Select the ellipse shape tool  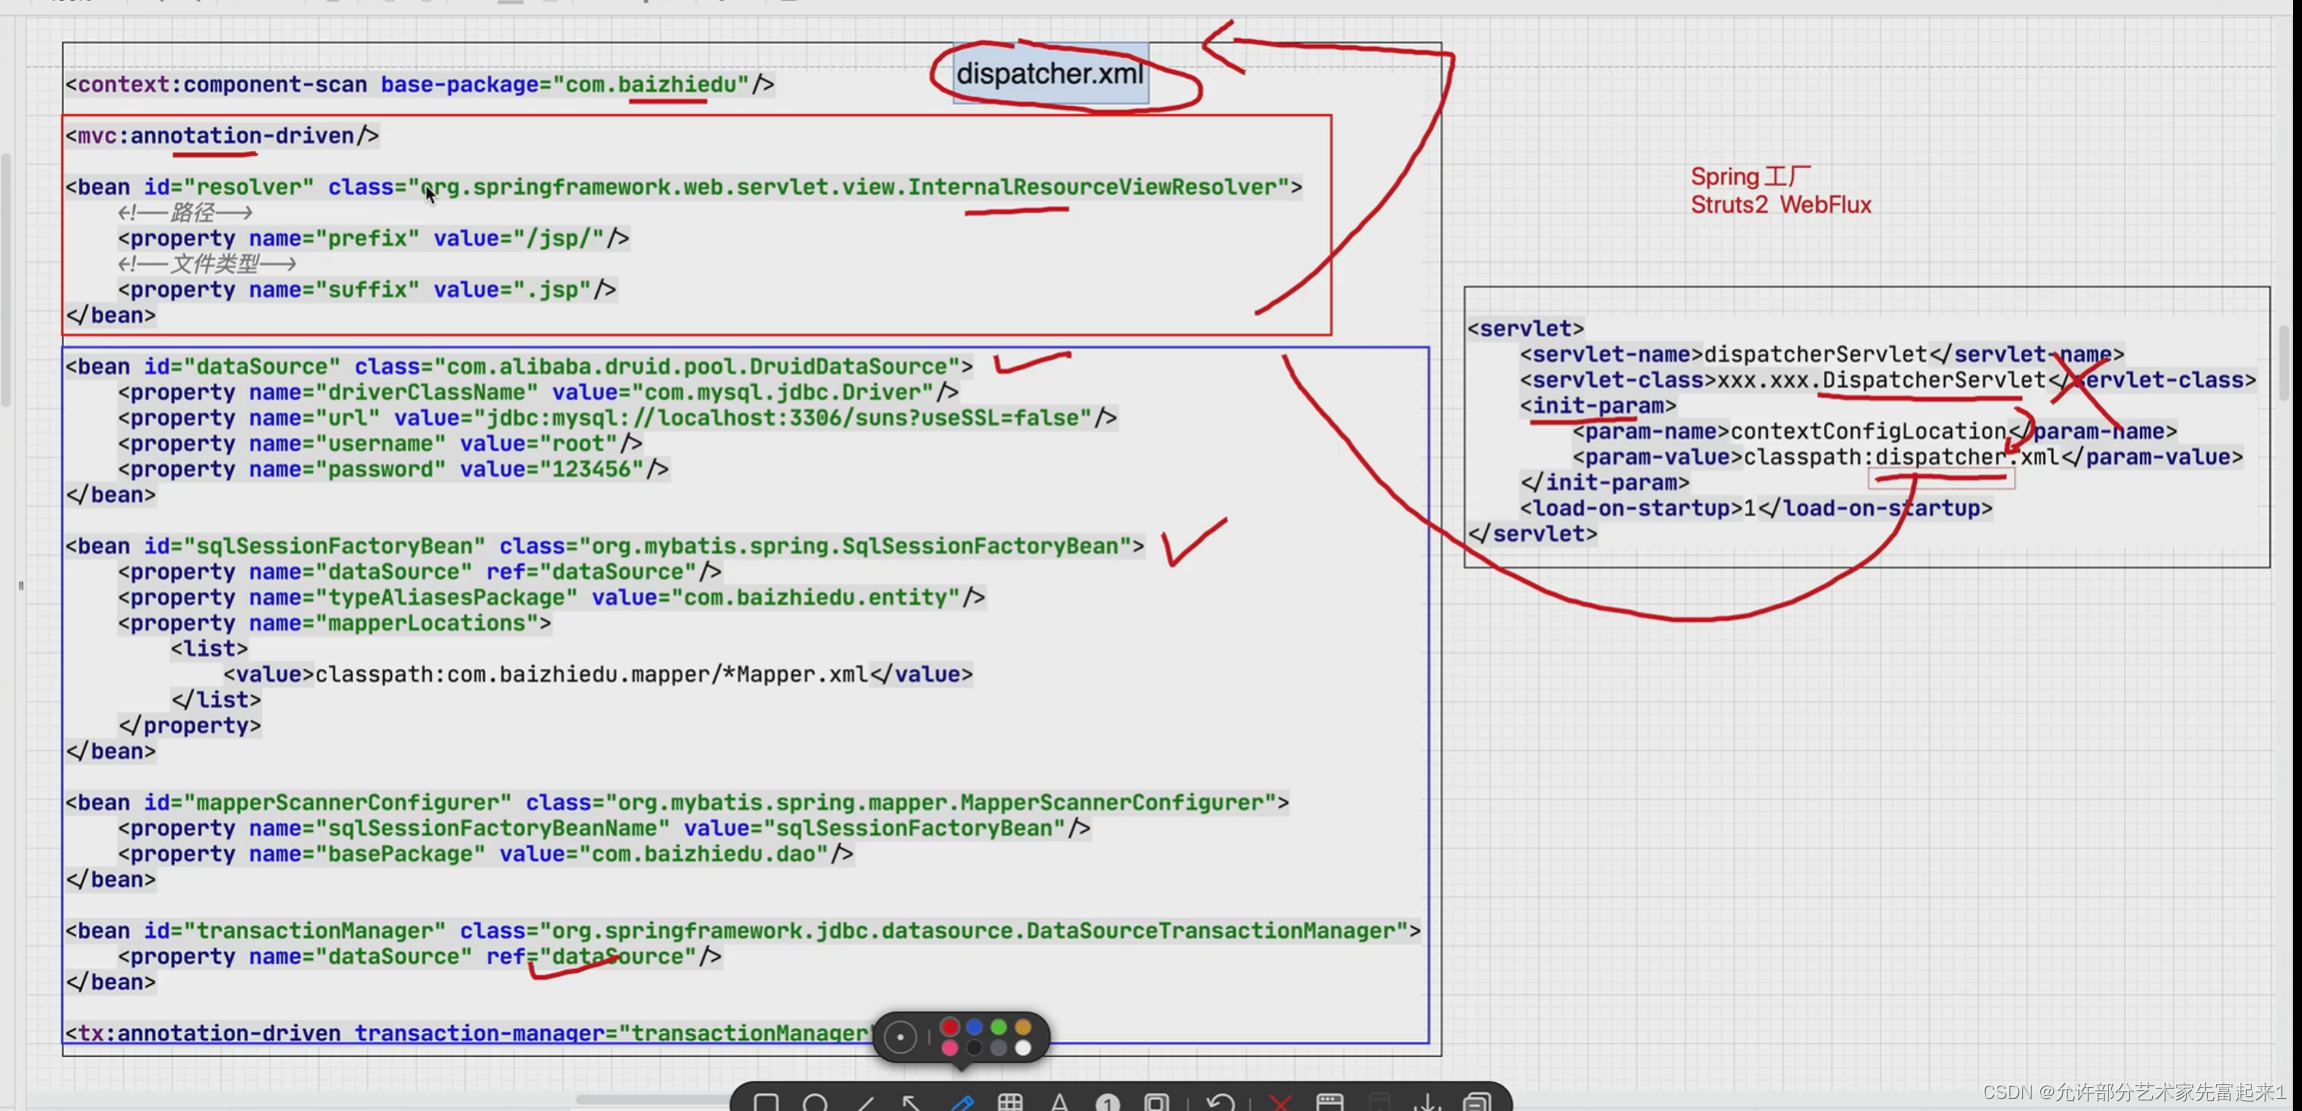(815, 1102)
